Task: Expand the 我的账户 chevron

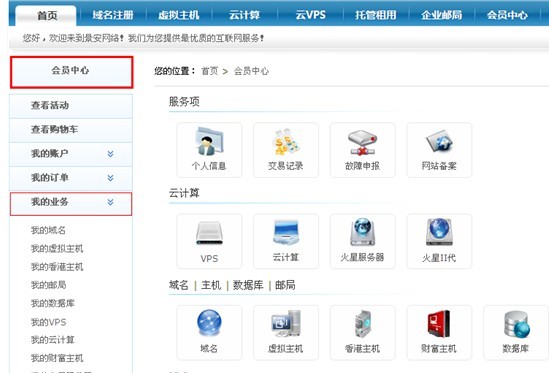Action: point(110,154)
